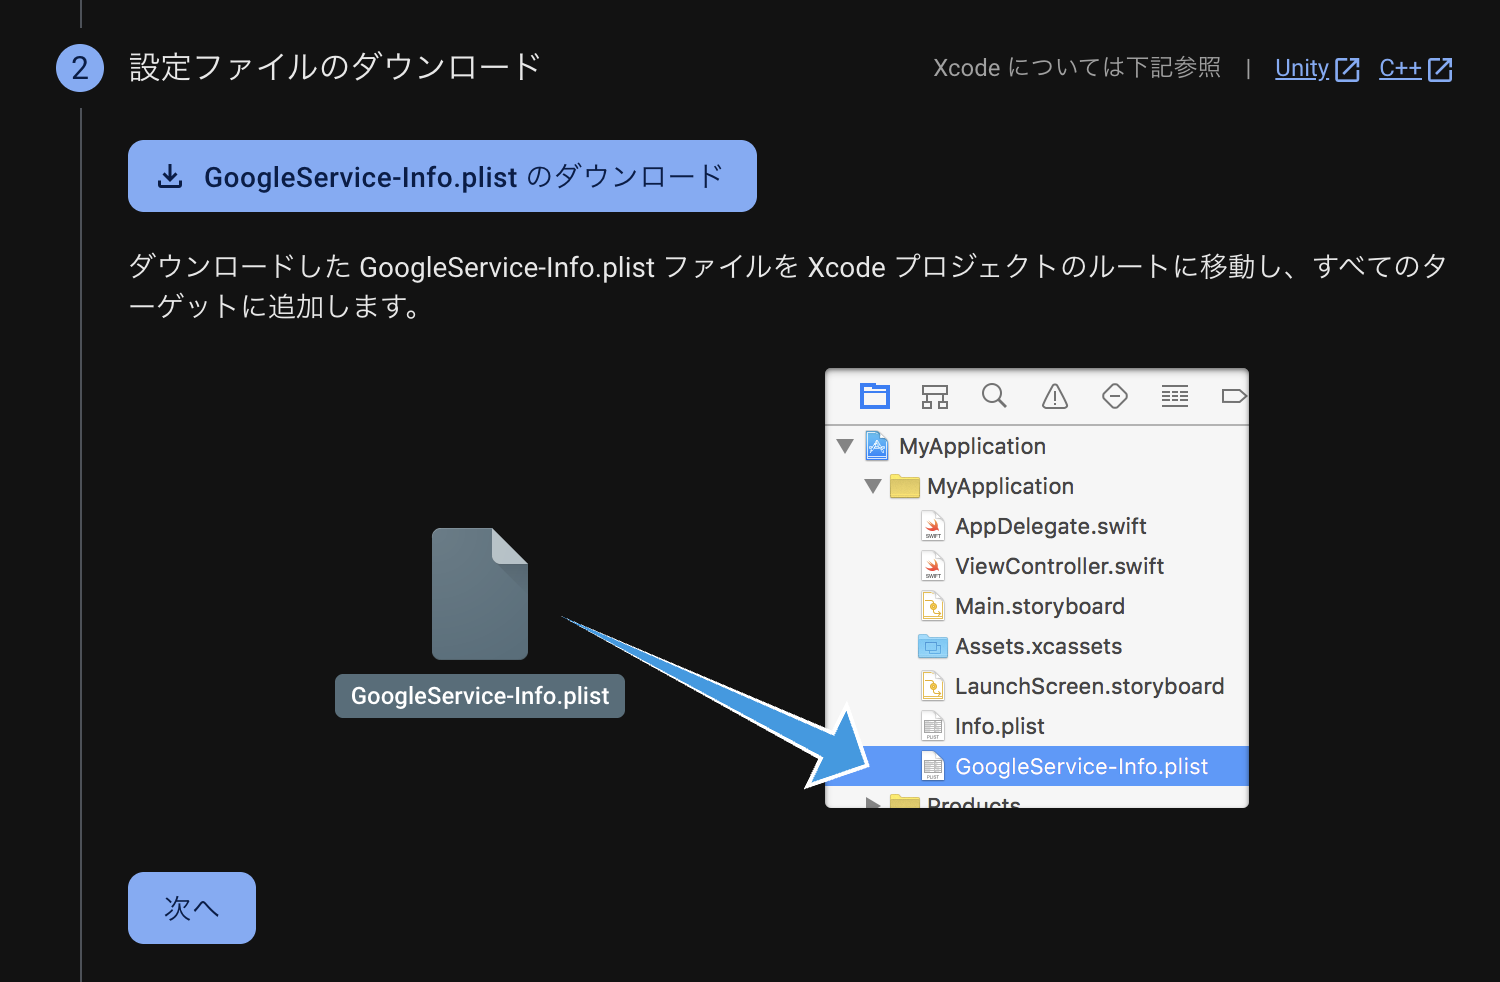
Task: Click the GoogleService-Info.plist file label
Action: [x=480, y=696]
